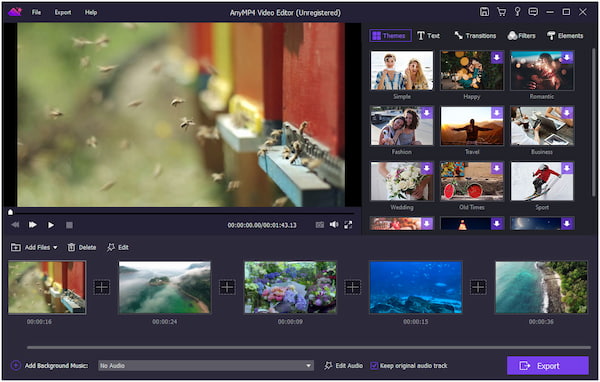
Task: Download the Fashion theme
Action: click(427, 113)
